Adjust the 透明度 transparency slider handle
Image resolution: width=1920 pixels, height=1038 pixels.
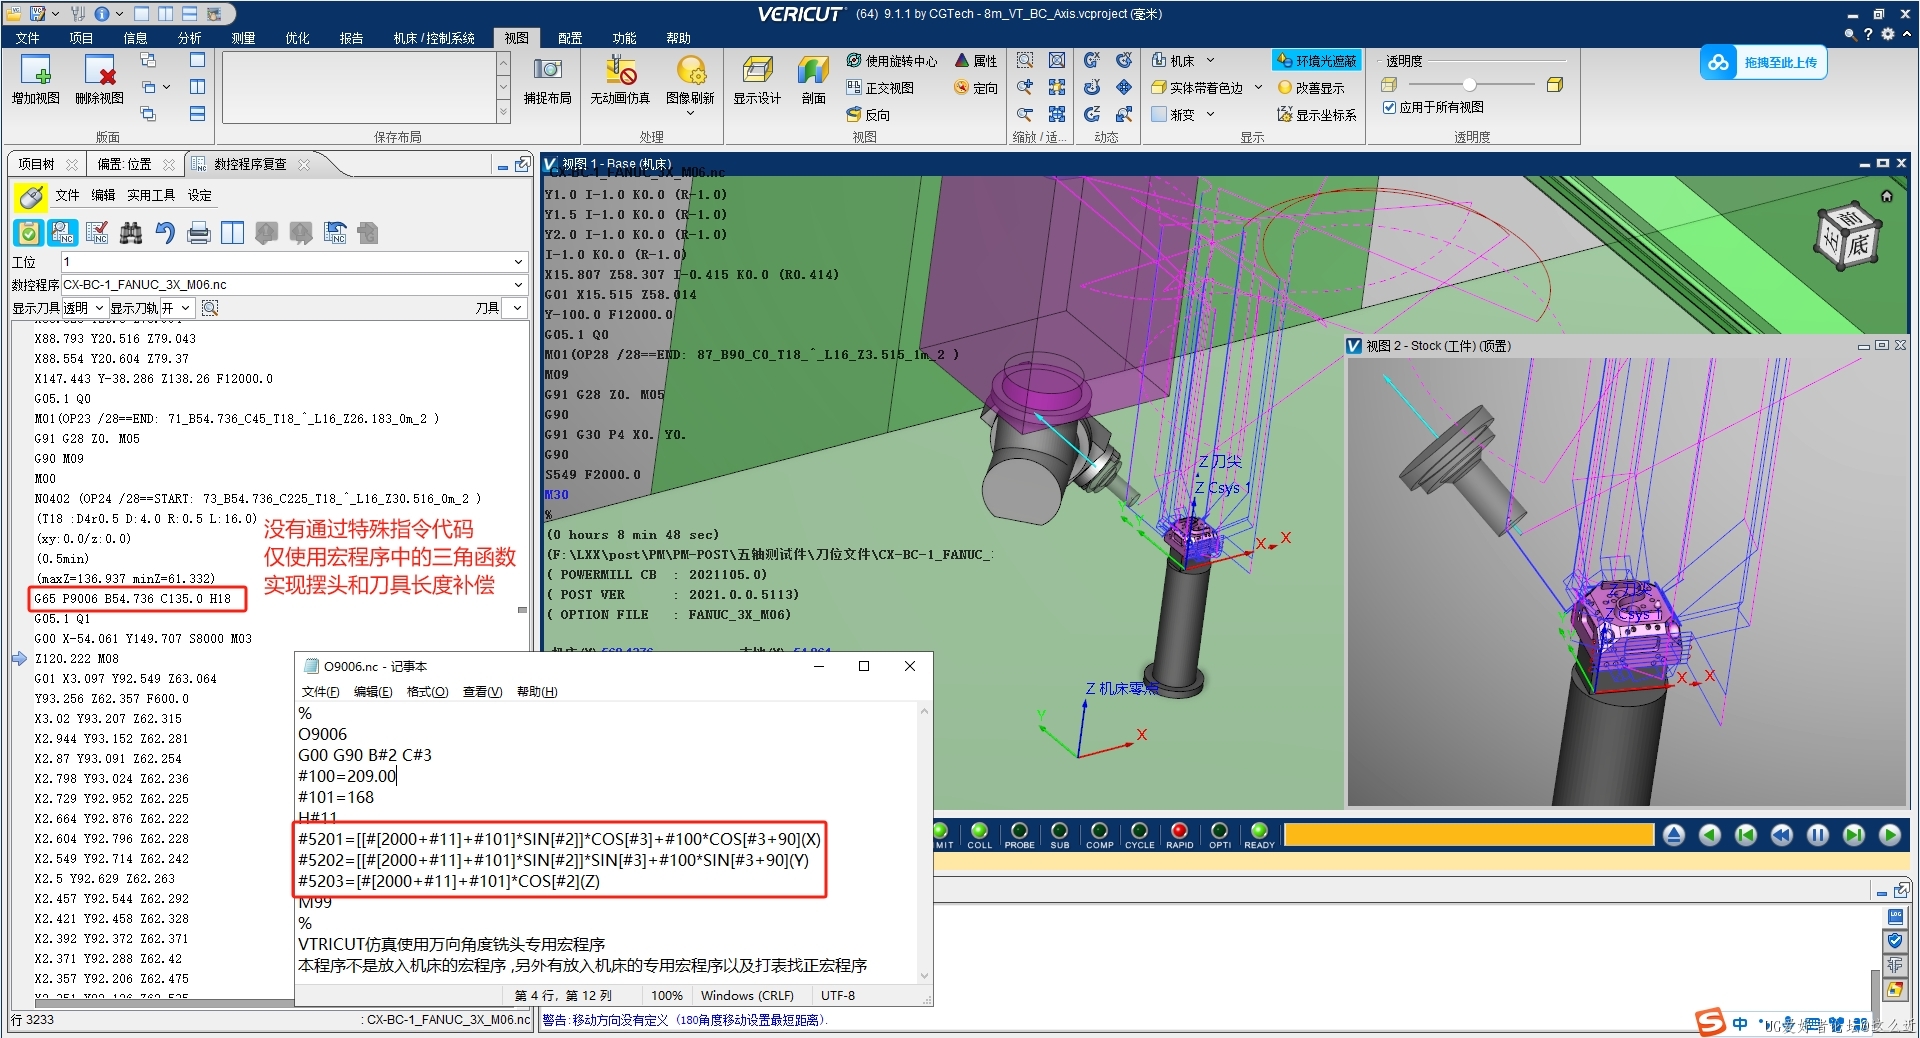[x=1469, y=85]
